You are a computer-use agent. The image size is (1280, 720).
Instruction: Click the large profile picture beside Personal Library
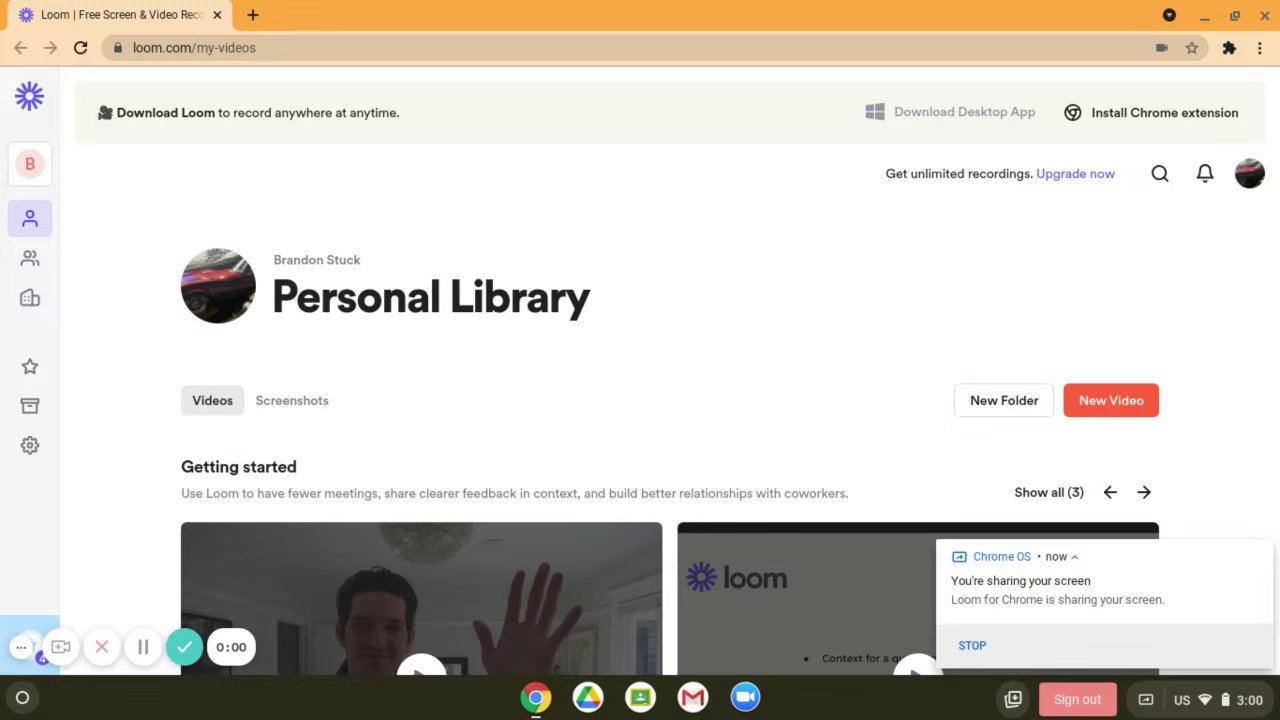coord(218,286)
